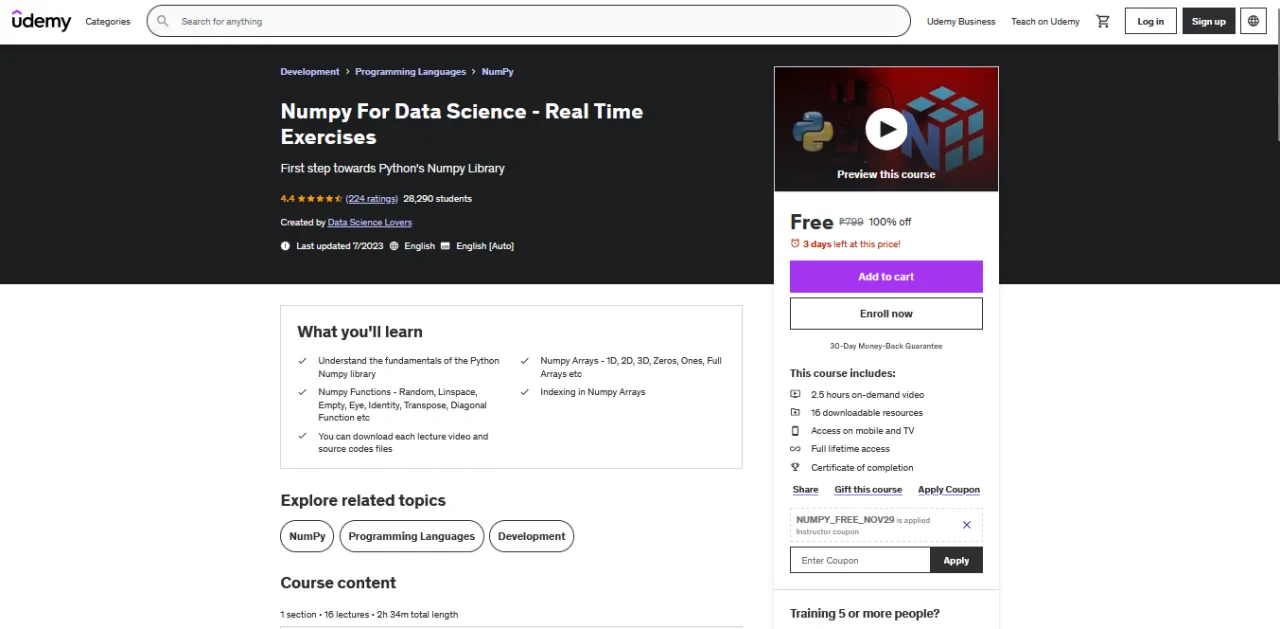
Task: Click the alarm clock icon near 3 days
Action: pyautogui.click(x=795, y=243)
